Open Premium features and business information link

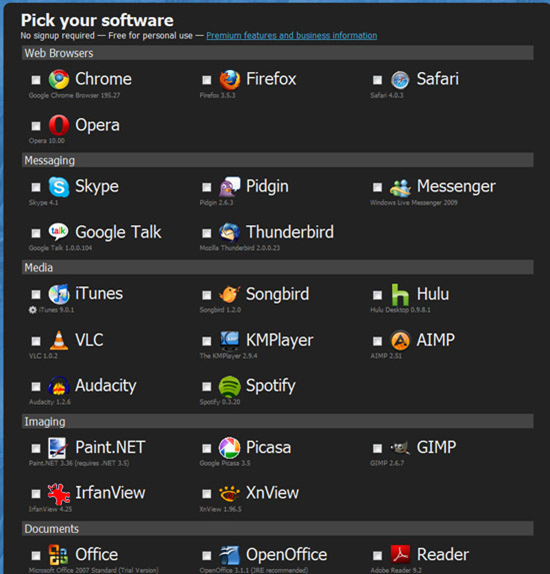(291, 36)
